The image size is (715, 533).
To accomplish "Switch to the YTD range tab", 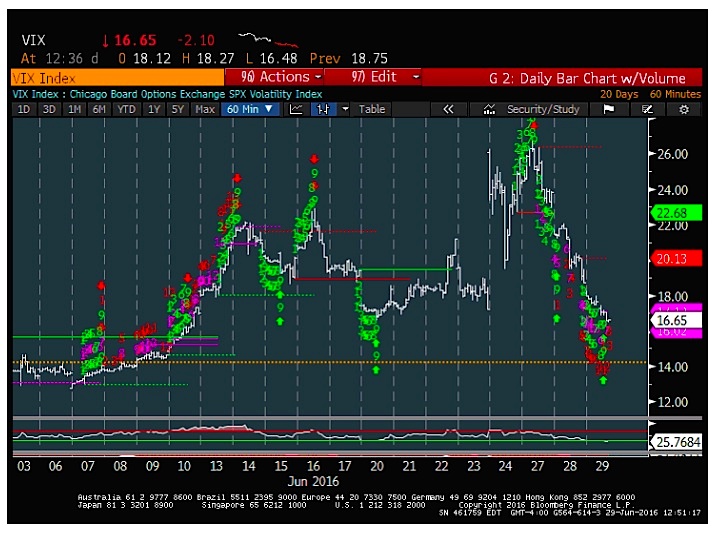I will 126,109.
